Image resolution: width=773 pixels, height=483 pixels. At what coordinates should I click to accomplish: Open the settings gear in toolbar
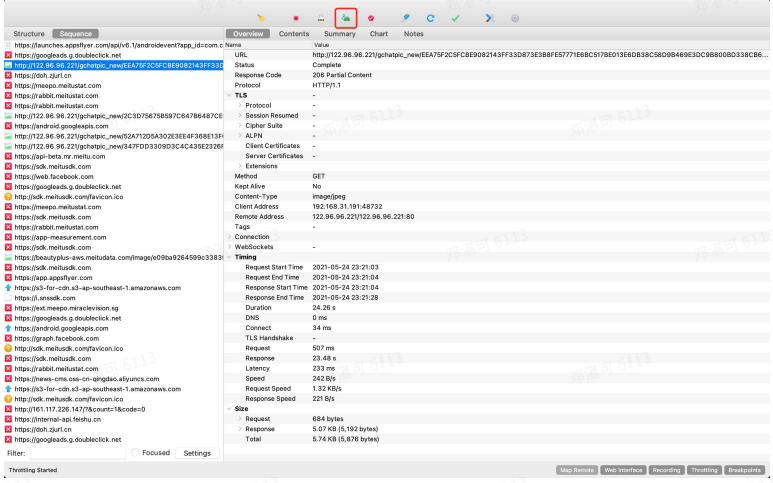click(515, 18)
